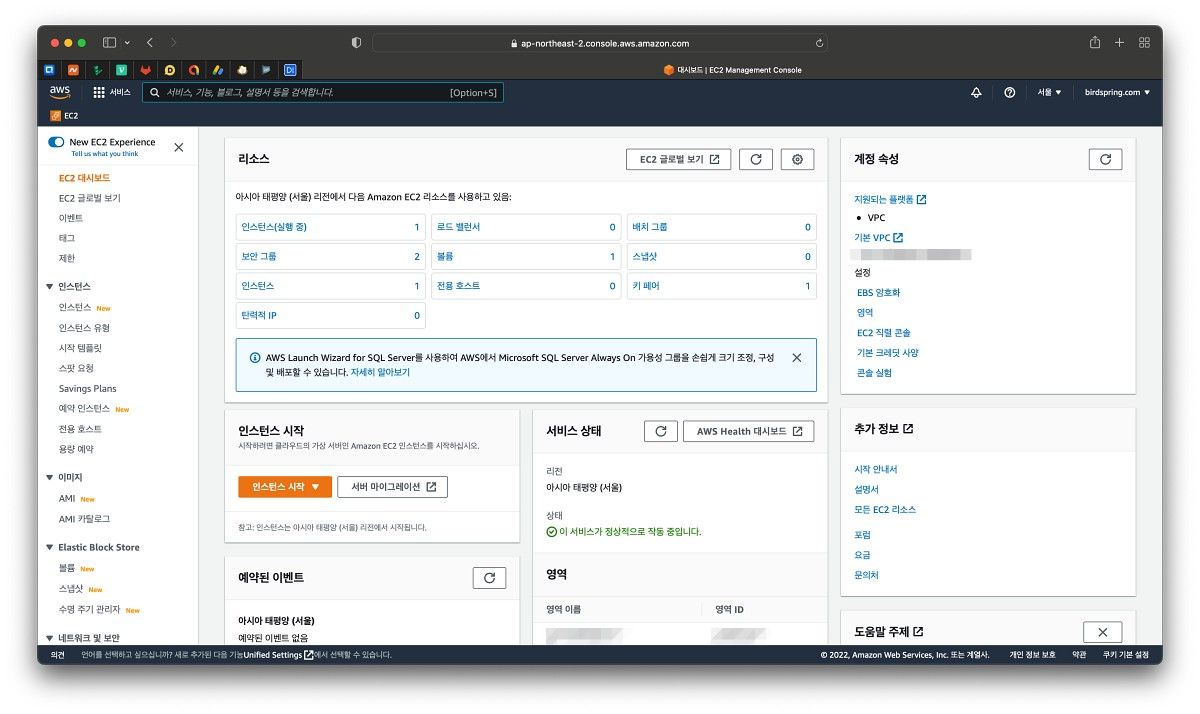Screen dimensions: 1200x714
Task: Refresh the 예약된 이벤트 scheduled events panel
Action: point(489,578)
